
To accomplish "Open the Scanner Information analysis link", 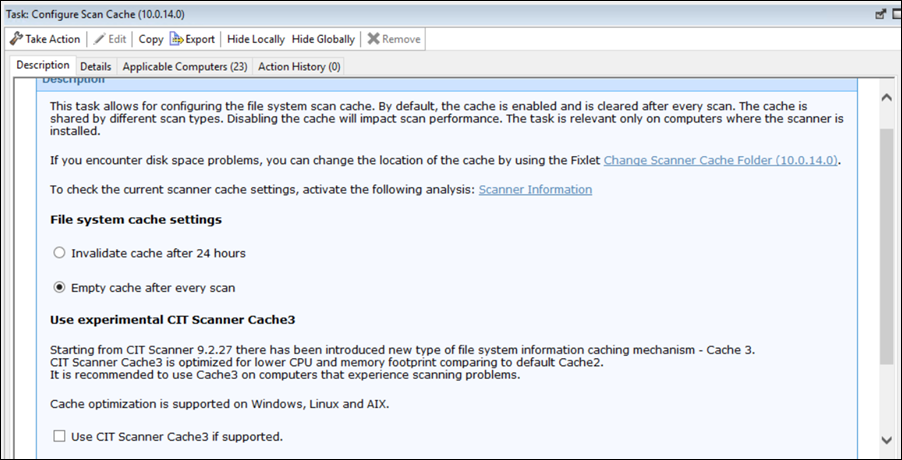I will tap(535, 189).
